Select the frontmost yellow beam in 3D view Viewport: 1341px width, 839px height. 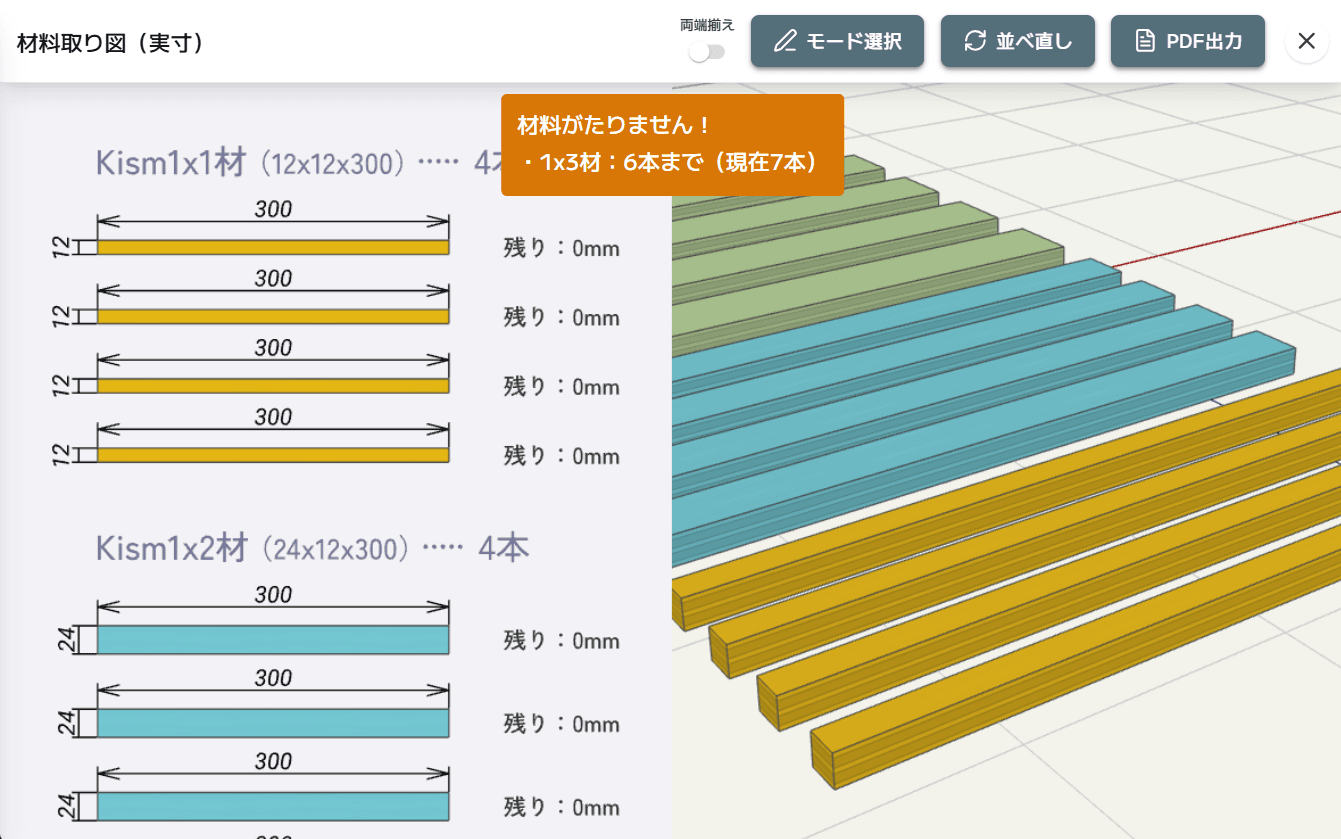pyautogui.click(x=1080, y=642)
